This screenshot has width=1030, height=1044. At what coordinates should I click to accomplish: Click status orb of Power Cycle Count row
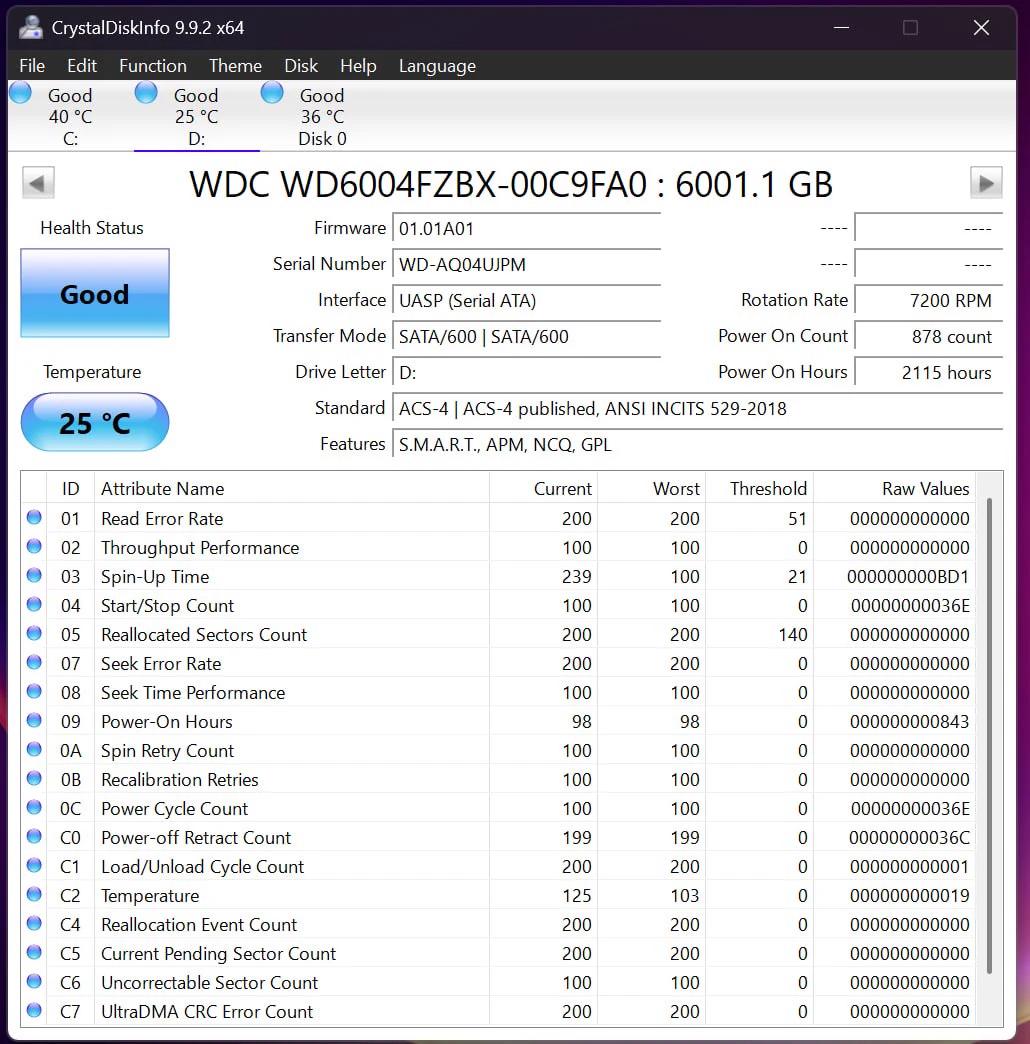click(34, 807)
